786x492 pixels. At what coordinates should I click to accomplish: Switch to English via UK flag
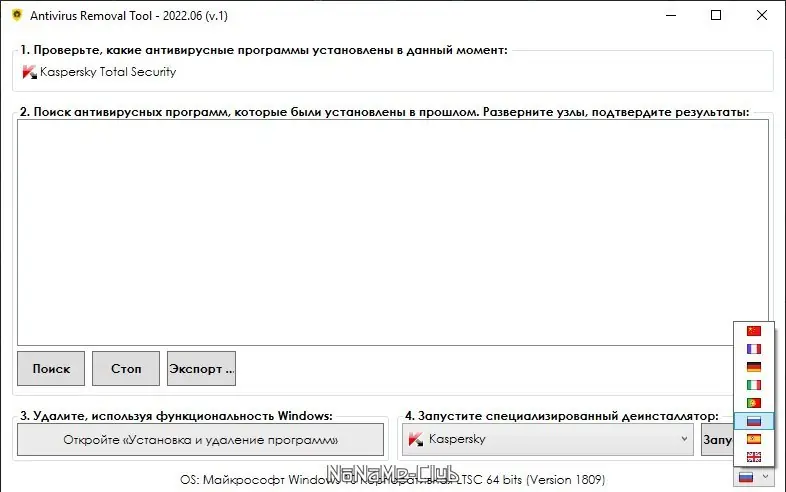point(753,457)
